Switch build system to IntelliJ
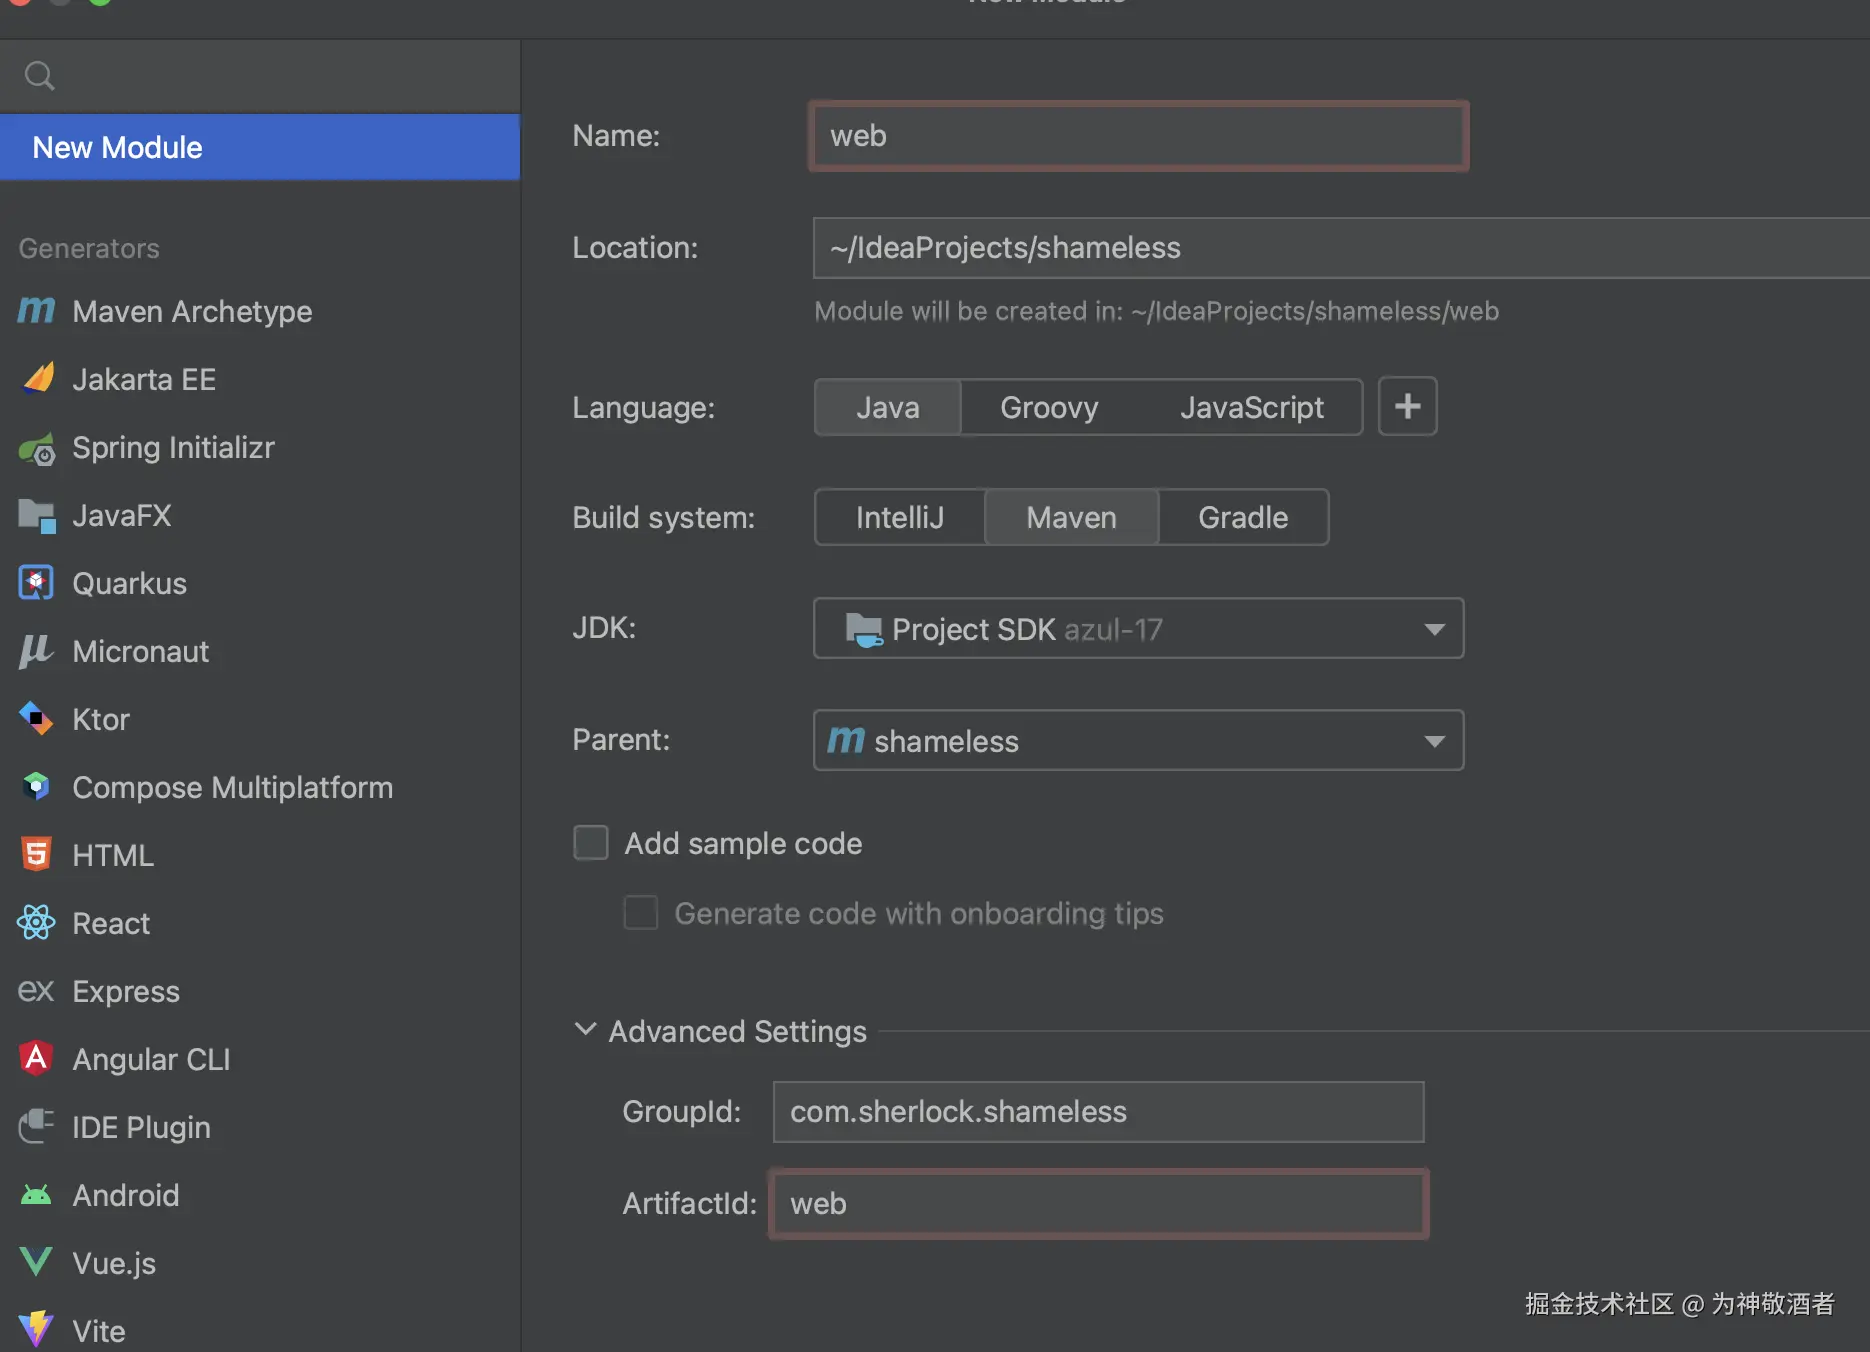The width and height of the screenshot is (1870, 1352). (899, 517)
